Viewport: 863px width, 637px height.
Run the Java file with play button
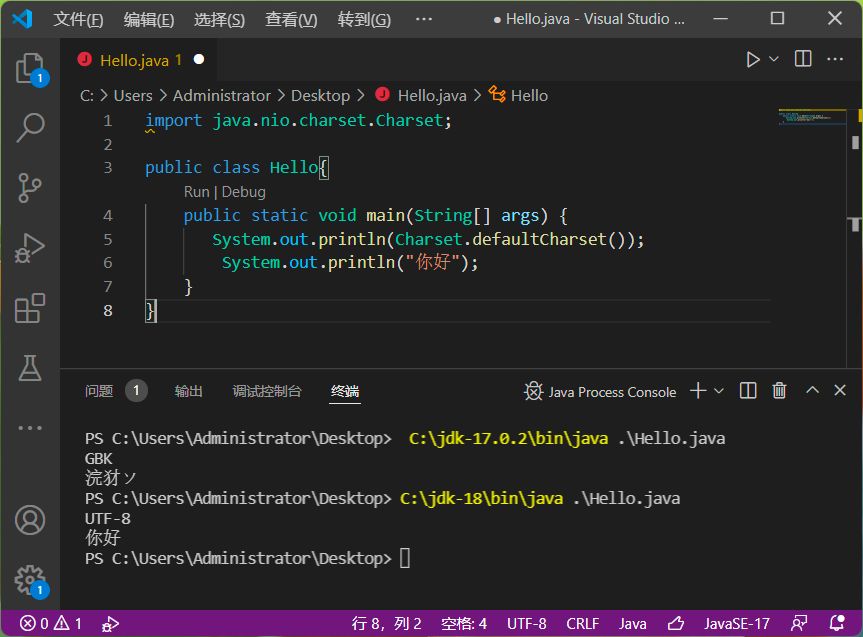coord(752,59)
